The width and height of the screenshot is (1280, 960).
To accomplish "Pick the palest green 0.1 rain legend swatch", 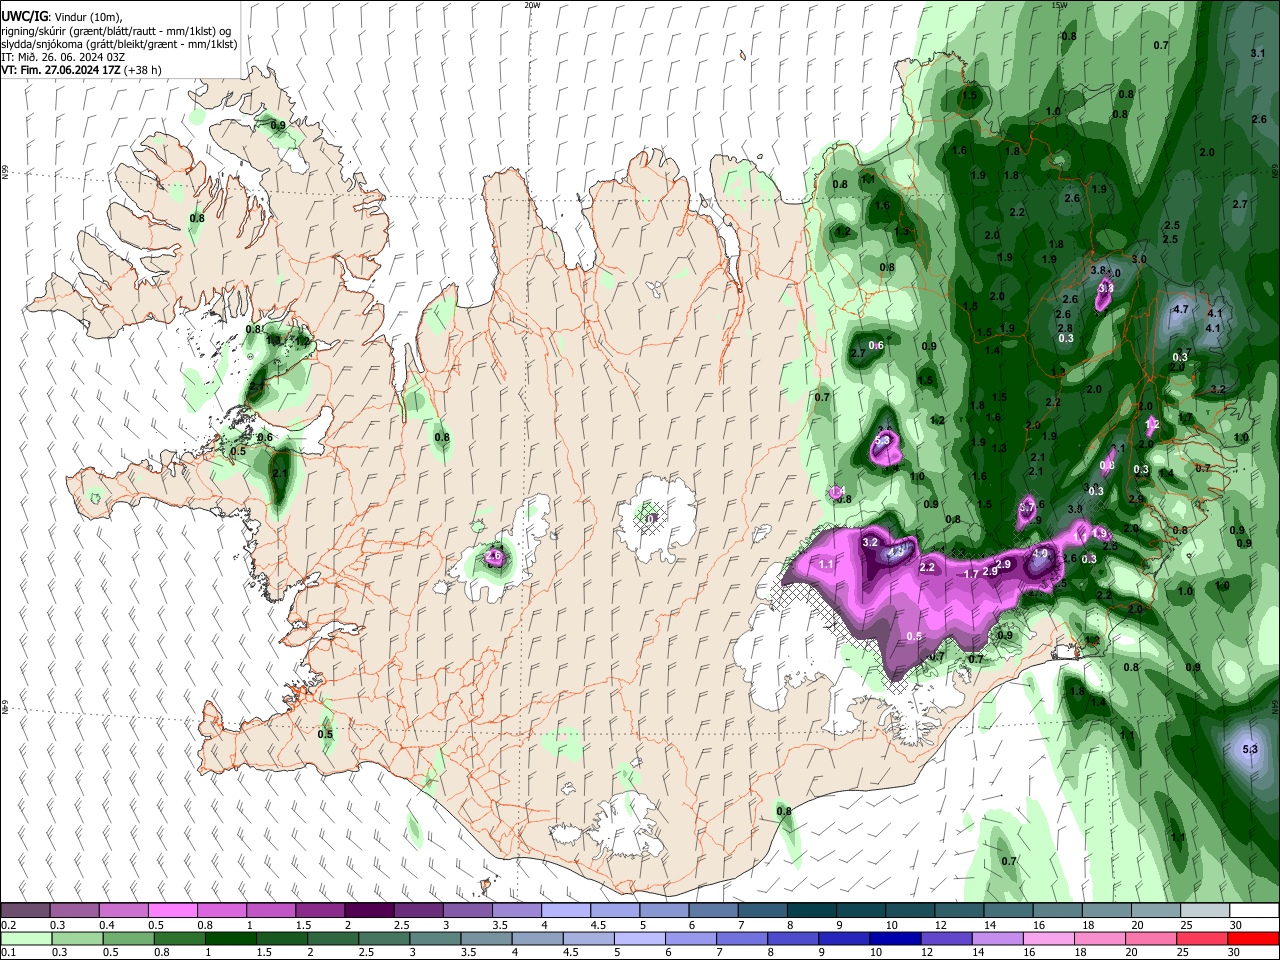I will (x=25, y=938).
